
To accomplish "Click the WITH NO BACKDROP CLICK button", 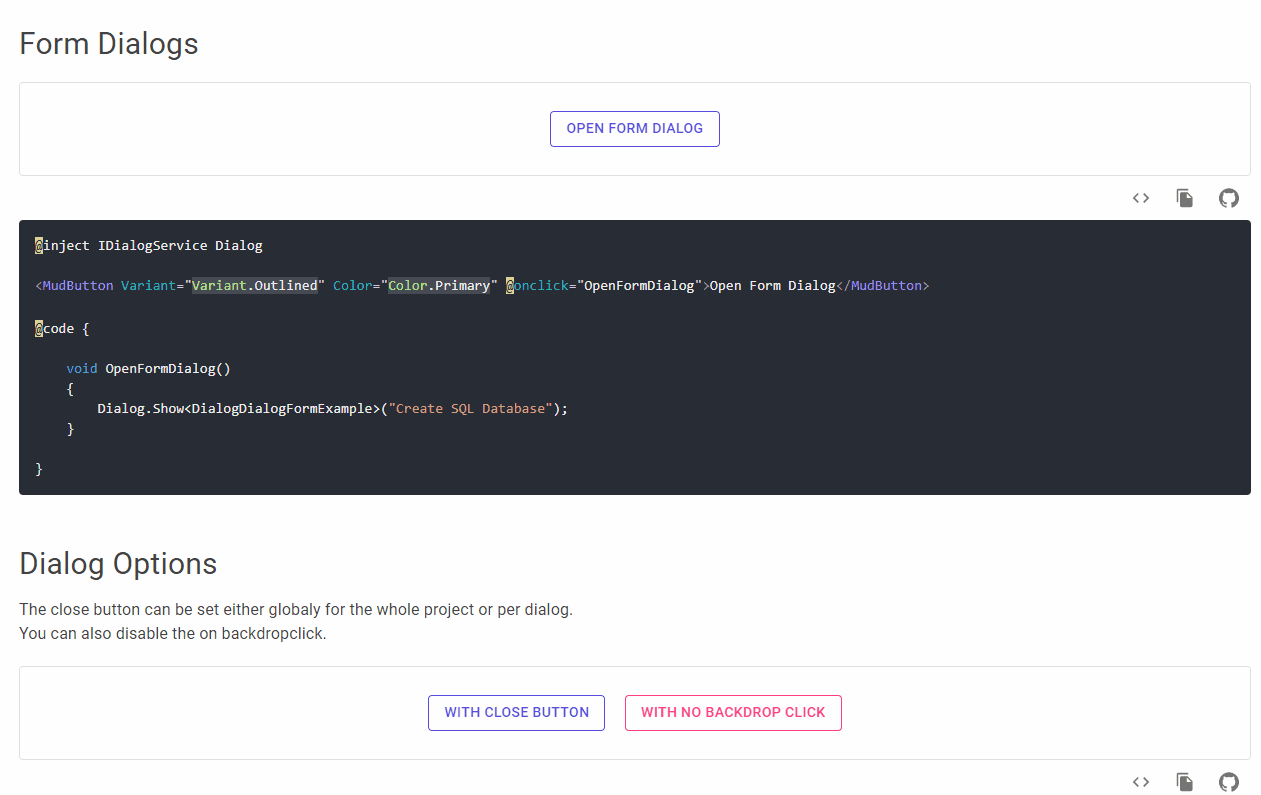I will [733, 712].
